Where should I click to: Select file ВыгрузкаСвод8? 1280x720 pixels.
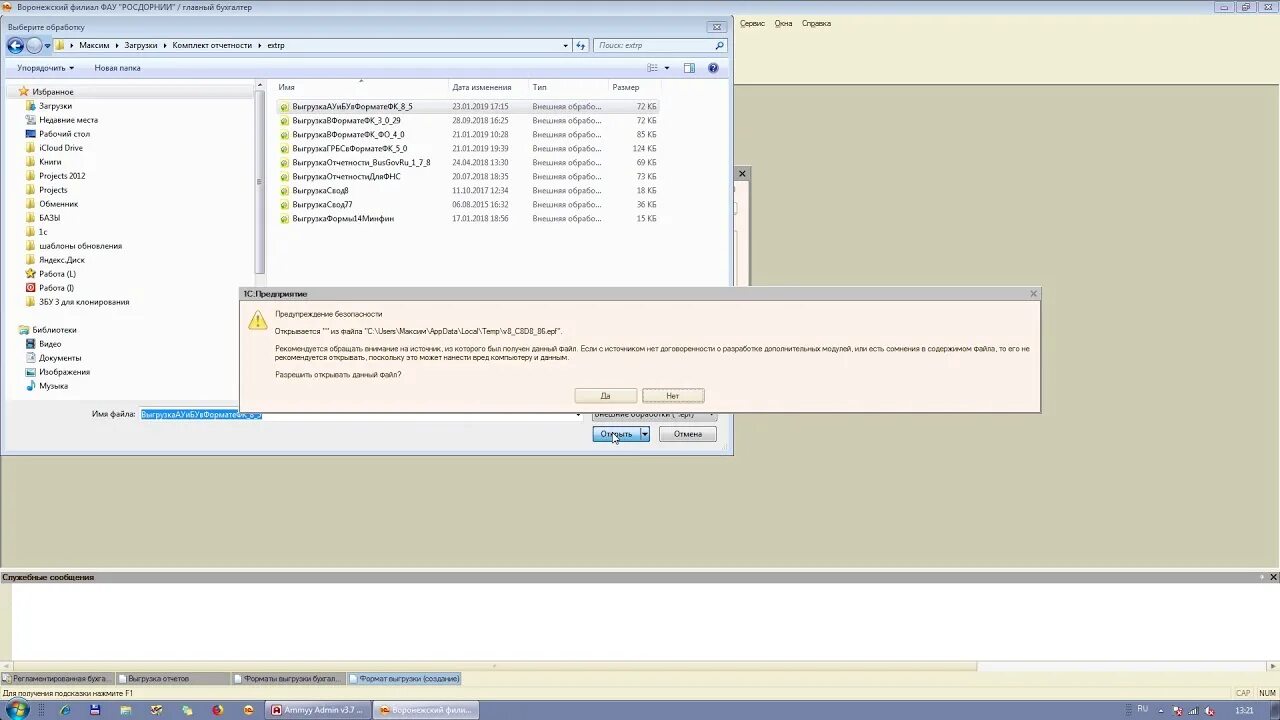[320, 190]
